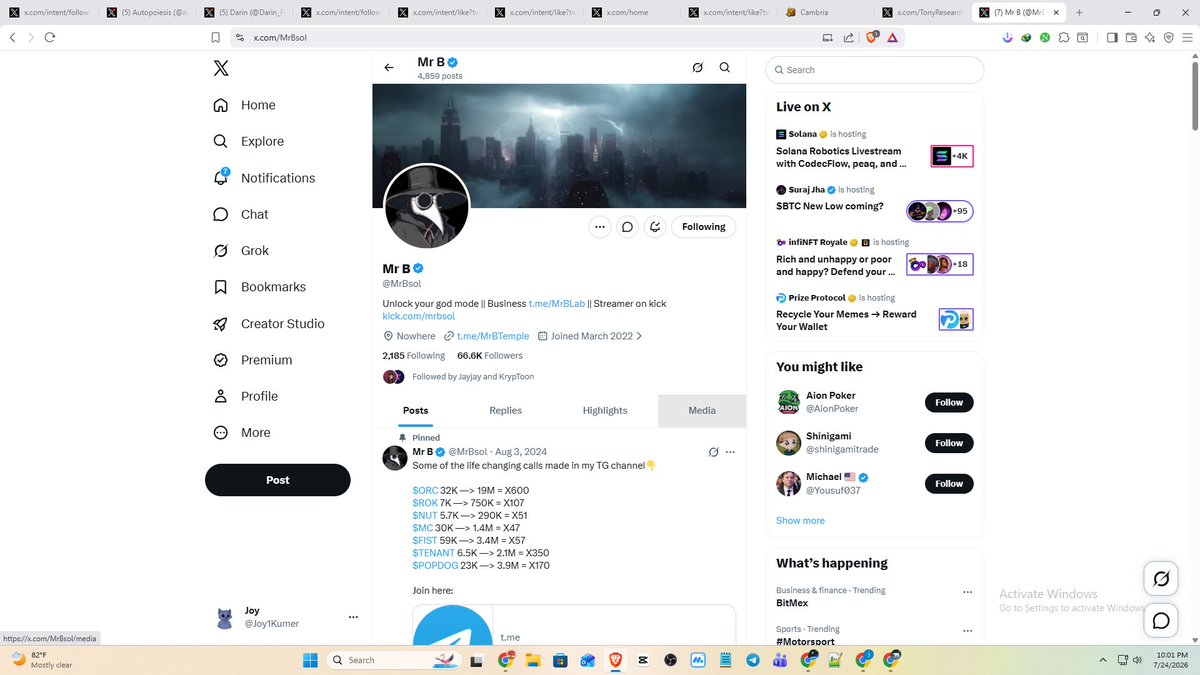Open a new browser tab with plus

click(1079, 13)
